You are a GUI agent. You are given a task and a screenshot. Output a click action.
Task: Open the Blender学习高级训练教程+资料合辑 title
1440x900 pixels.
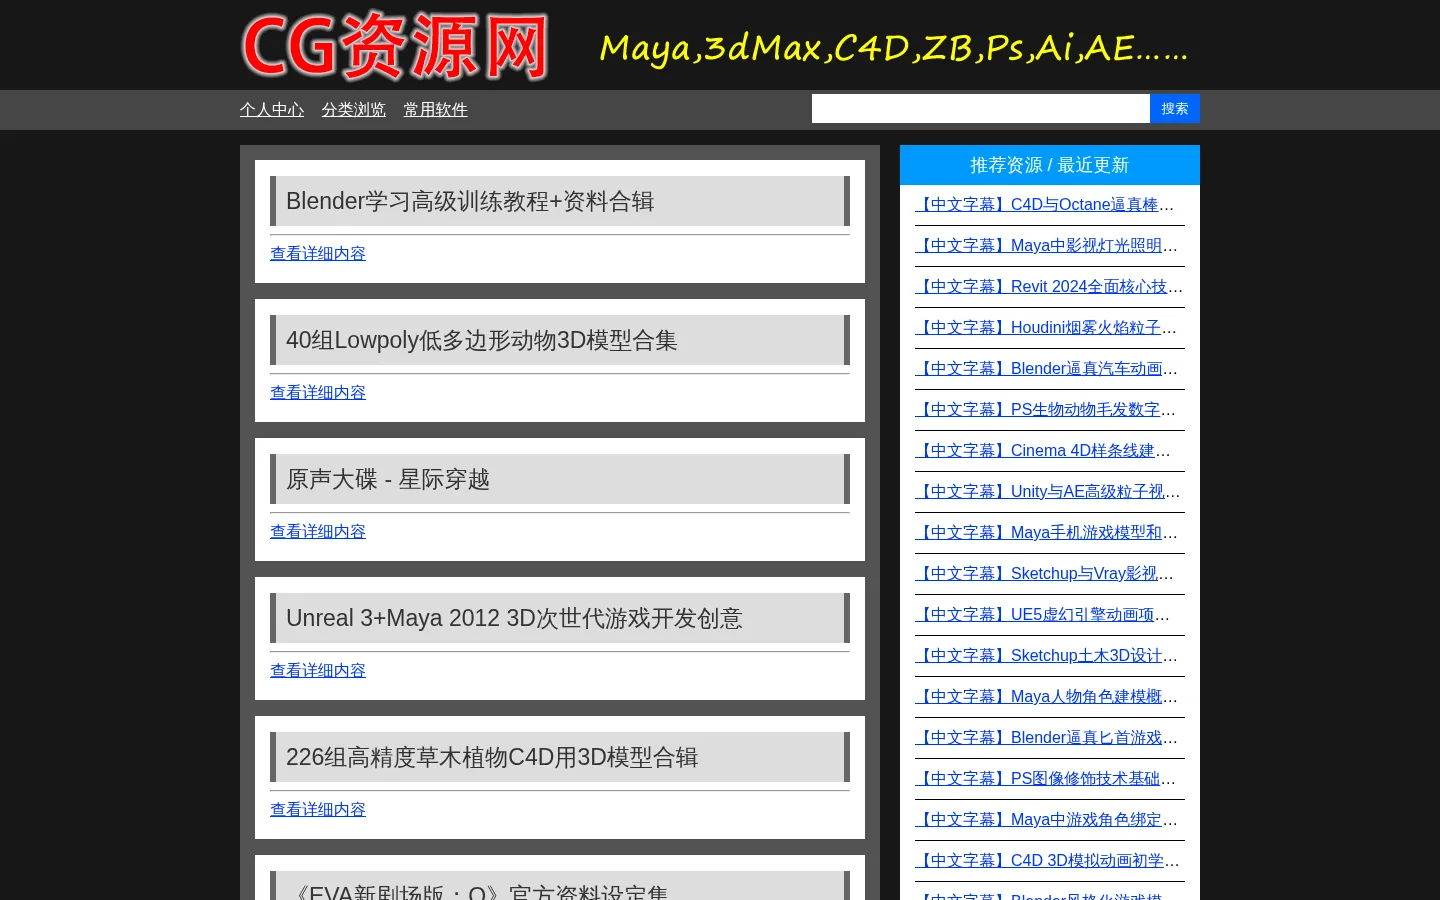[x=470, y=201]
